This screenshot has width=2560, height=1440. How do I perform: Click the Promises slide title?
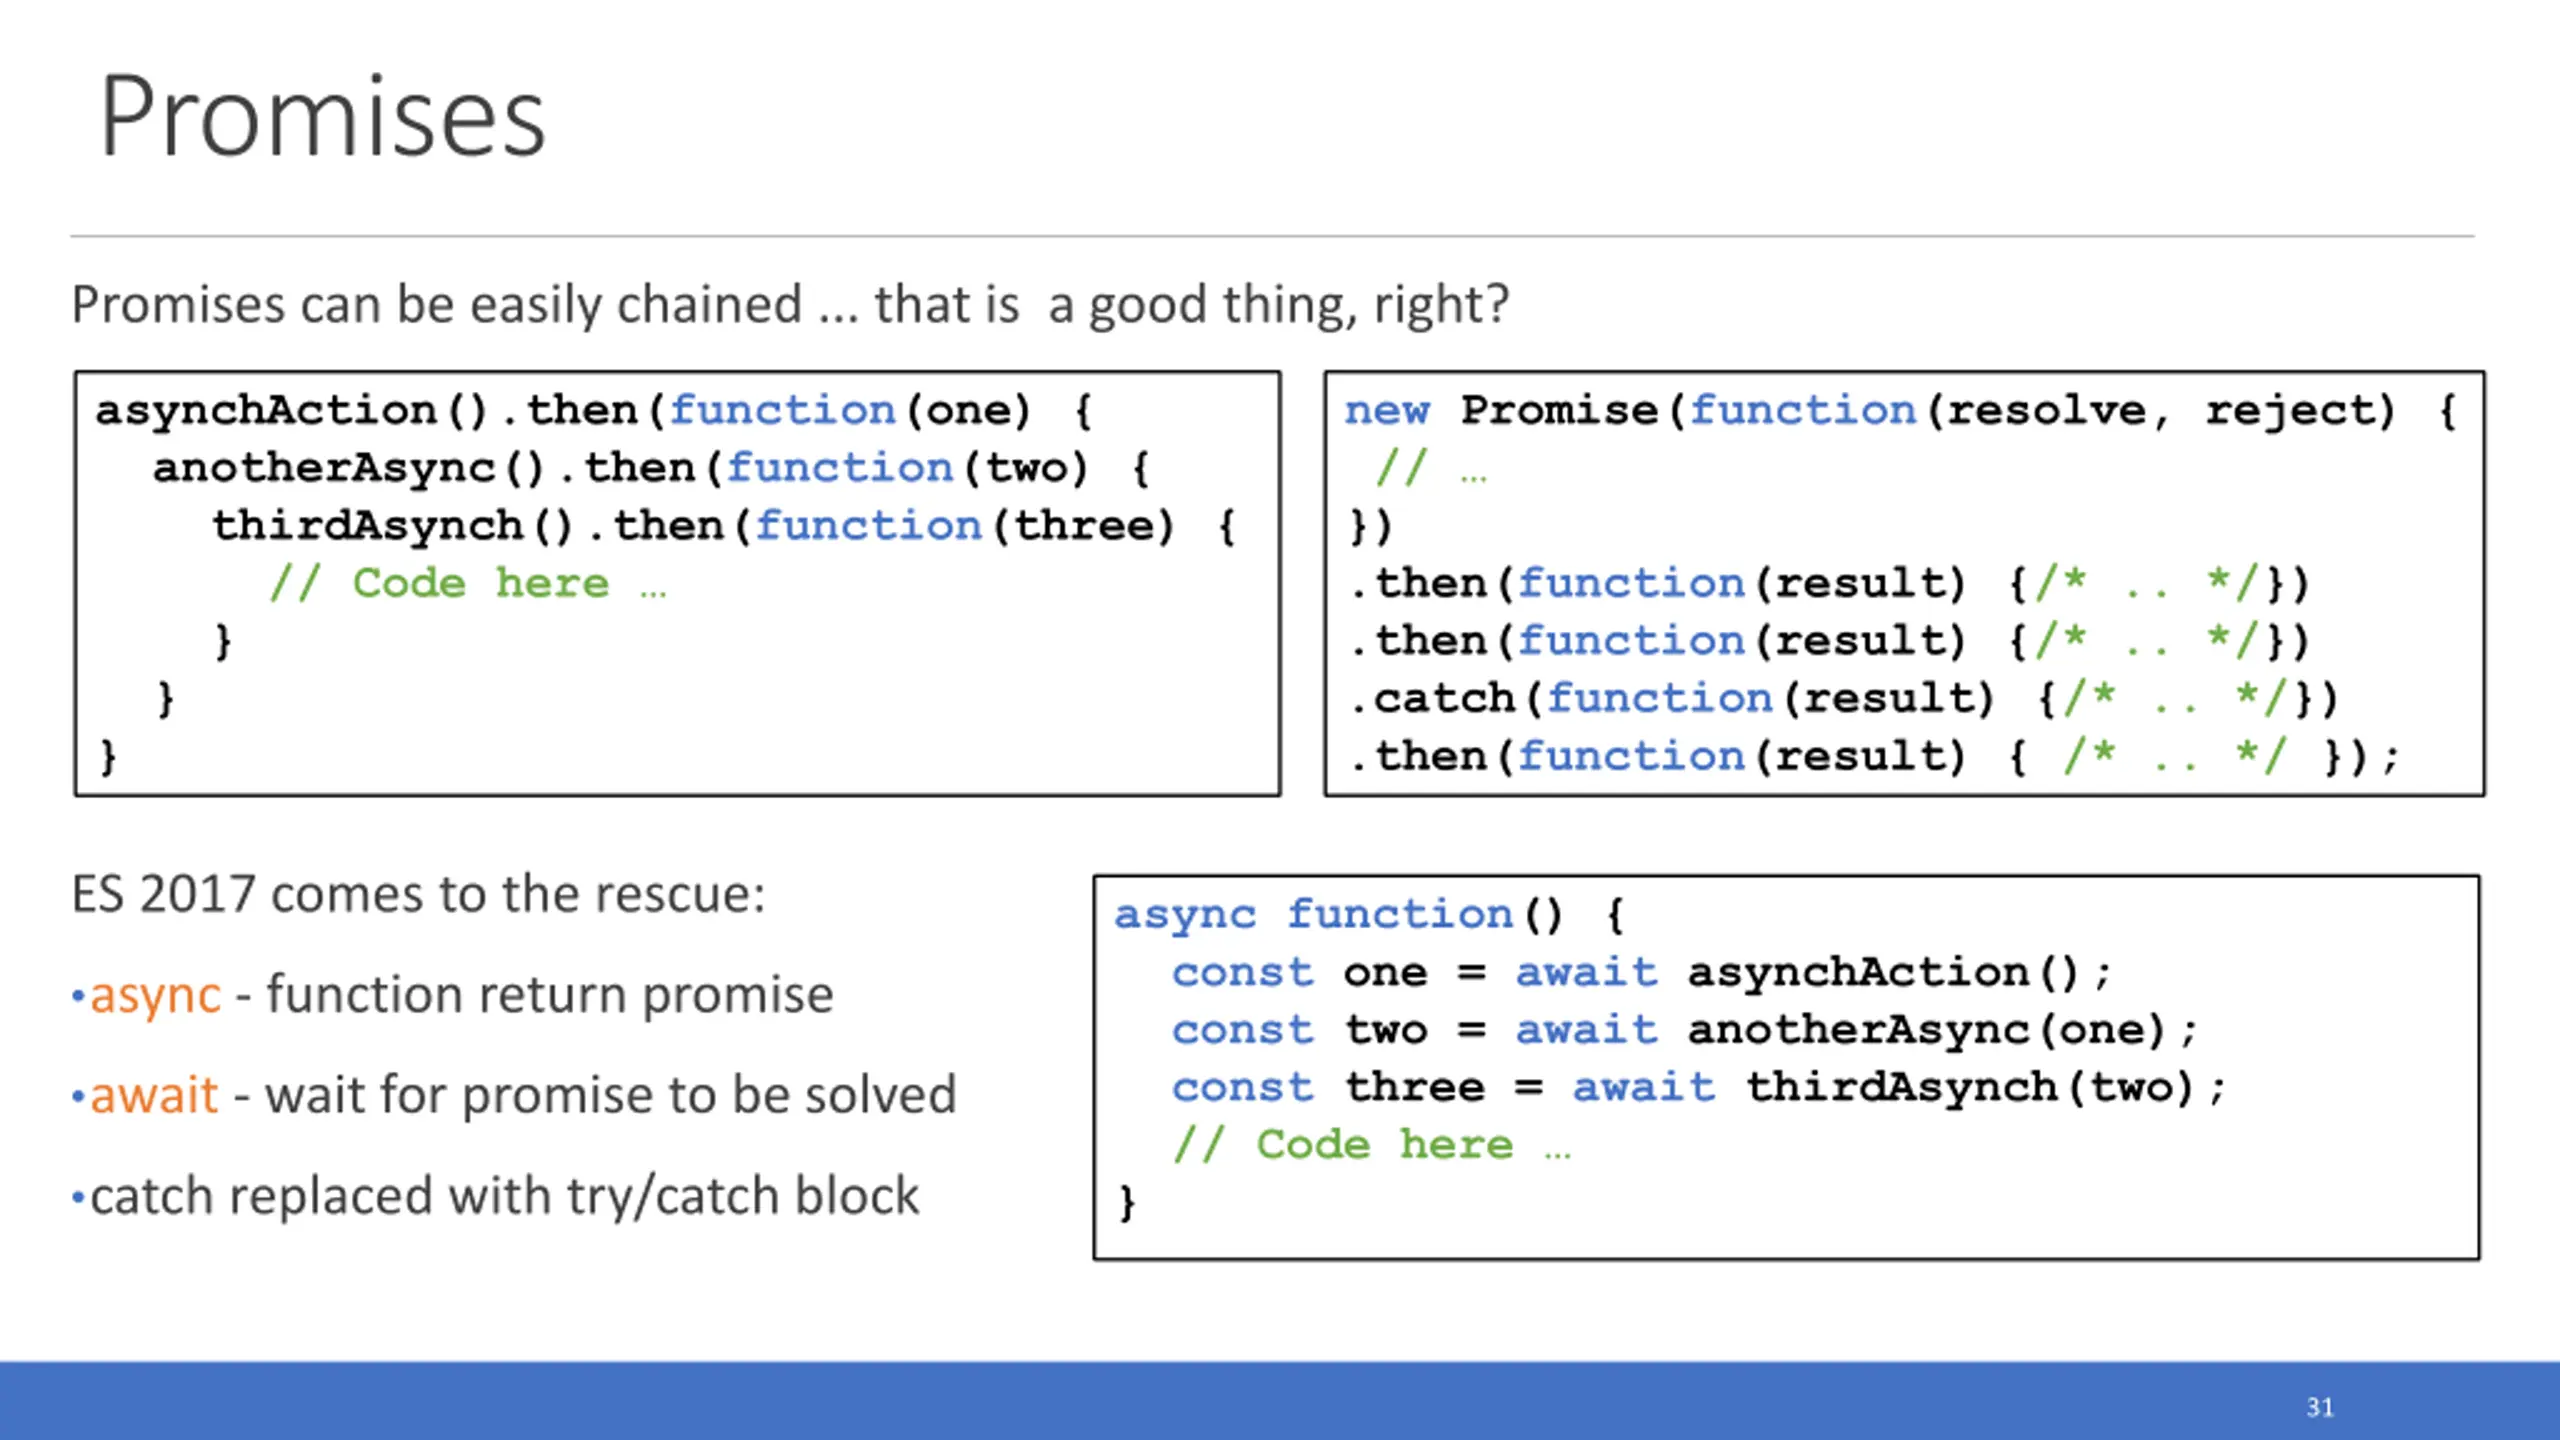(322, 116)
